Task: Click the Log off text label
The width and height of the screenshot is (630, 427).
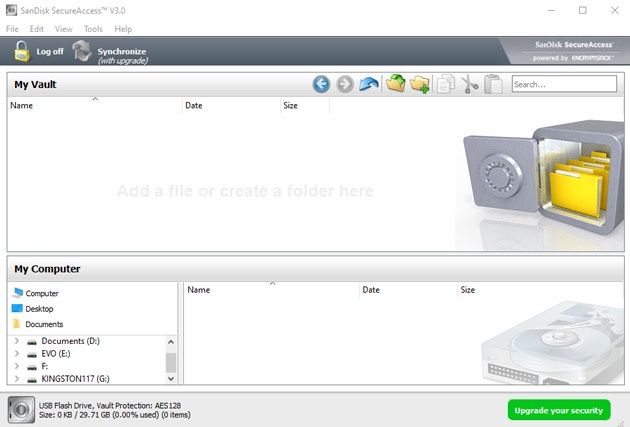Action: coord(50,51)
